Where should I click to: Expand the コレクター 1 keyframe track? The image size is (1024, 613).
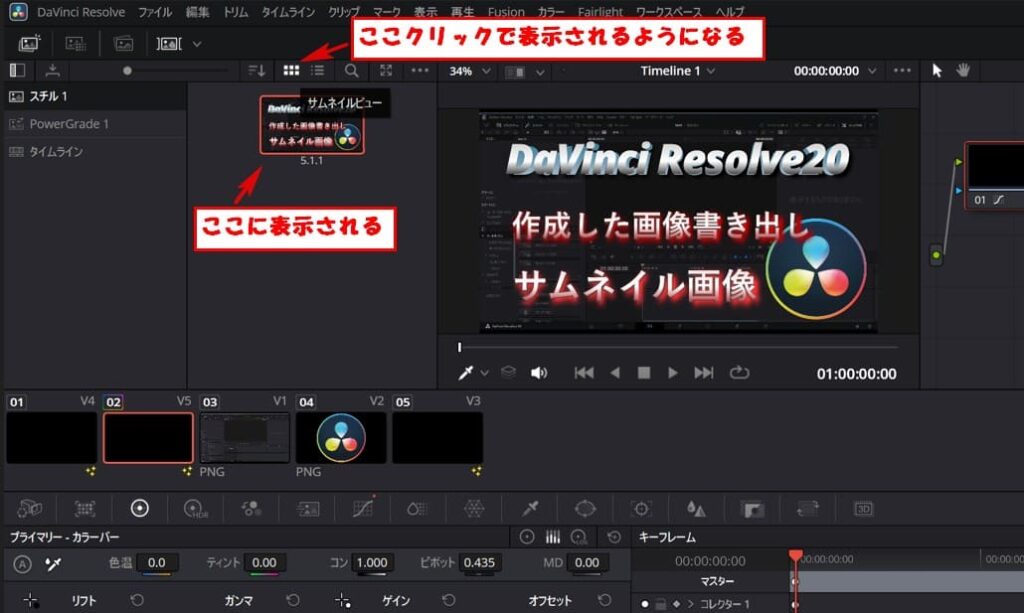click(x=690, y=604)
